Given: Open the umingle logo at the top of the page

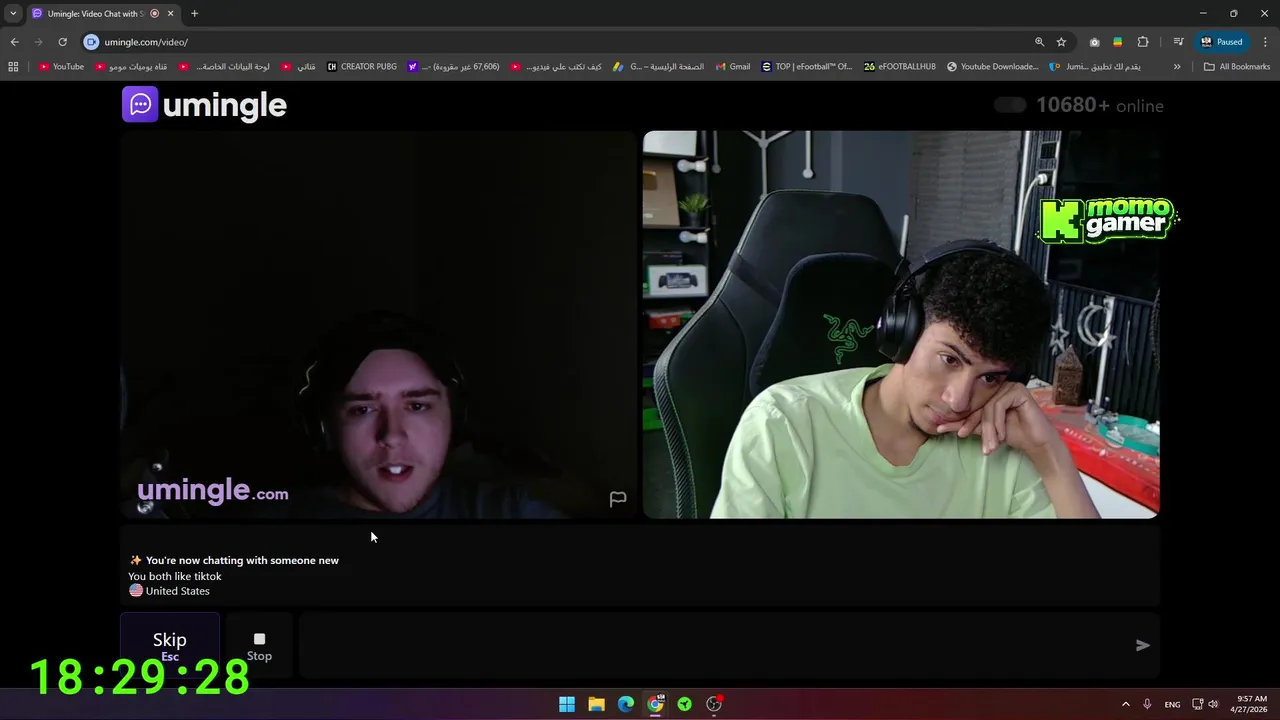Looking at the screenshot, I should click(x=205, y=105).
